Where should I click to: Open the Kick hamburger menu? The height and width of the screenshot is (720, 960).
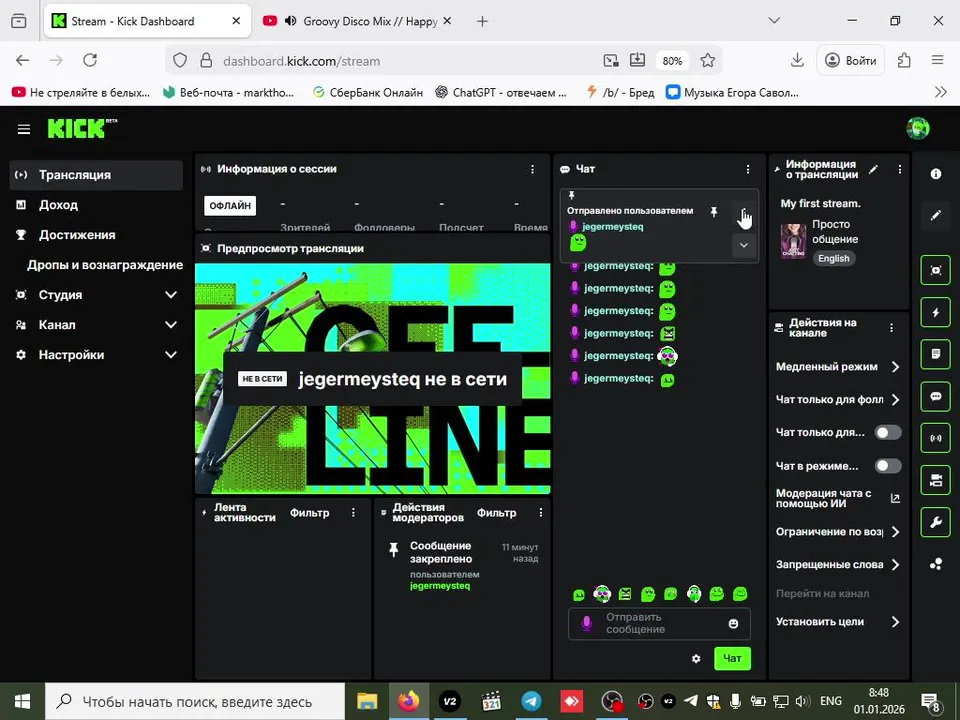(24, 129)
